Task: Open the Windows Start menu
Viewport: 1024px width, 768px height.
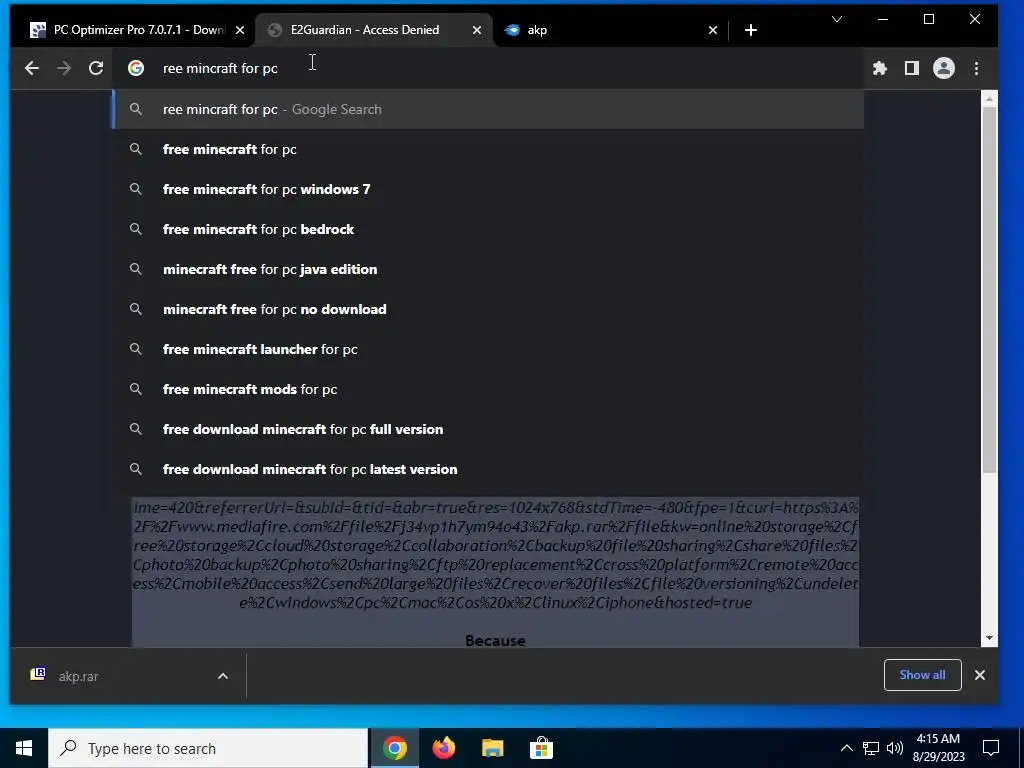Action: coord(24,748)
